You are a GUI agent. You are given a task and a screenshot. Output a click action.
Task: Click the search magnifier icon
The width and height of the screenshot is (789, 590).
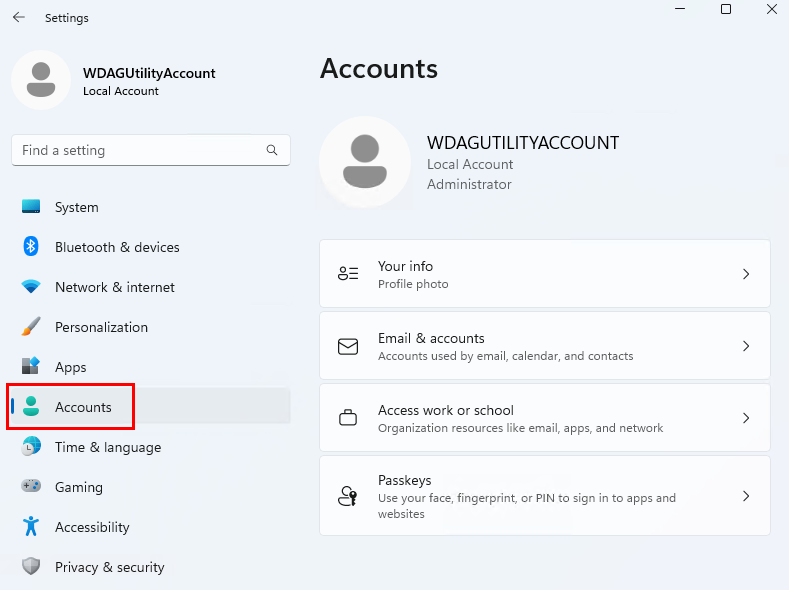(272, 150)
